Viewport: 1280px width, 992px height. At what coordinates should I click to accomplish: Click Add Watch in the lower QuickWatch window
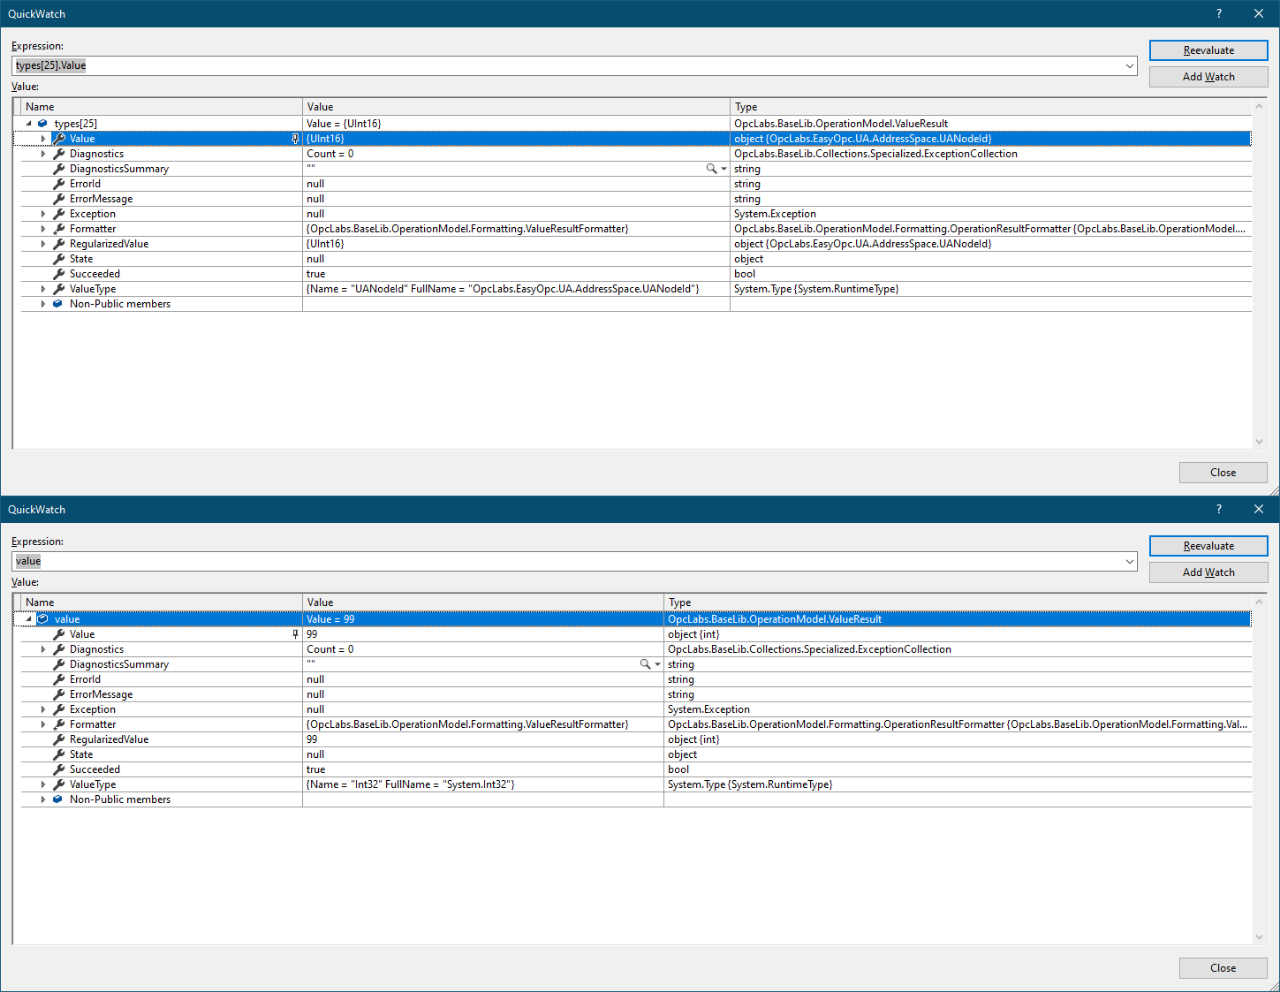tap(1208, 573)
